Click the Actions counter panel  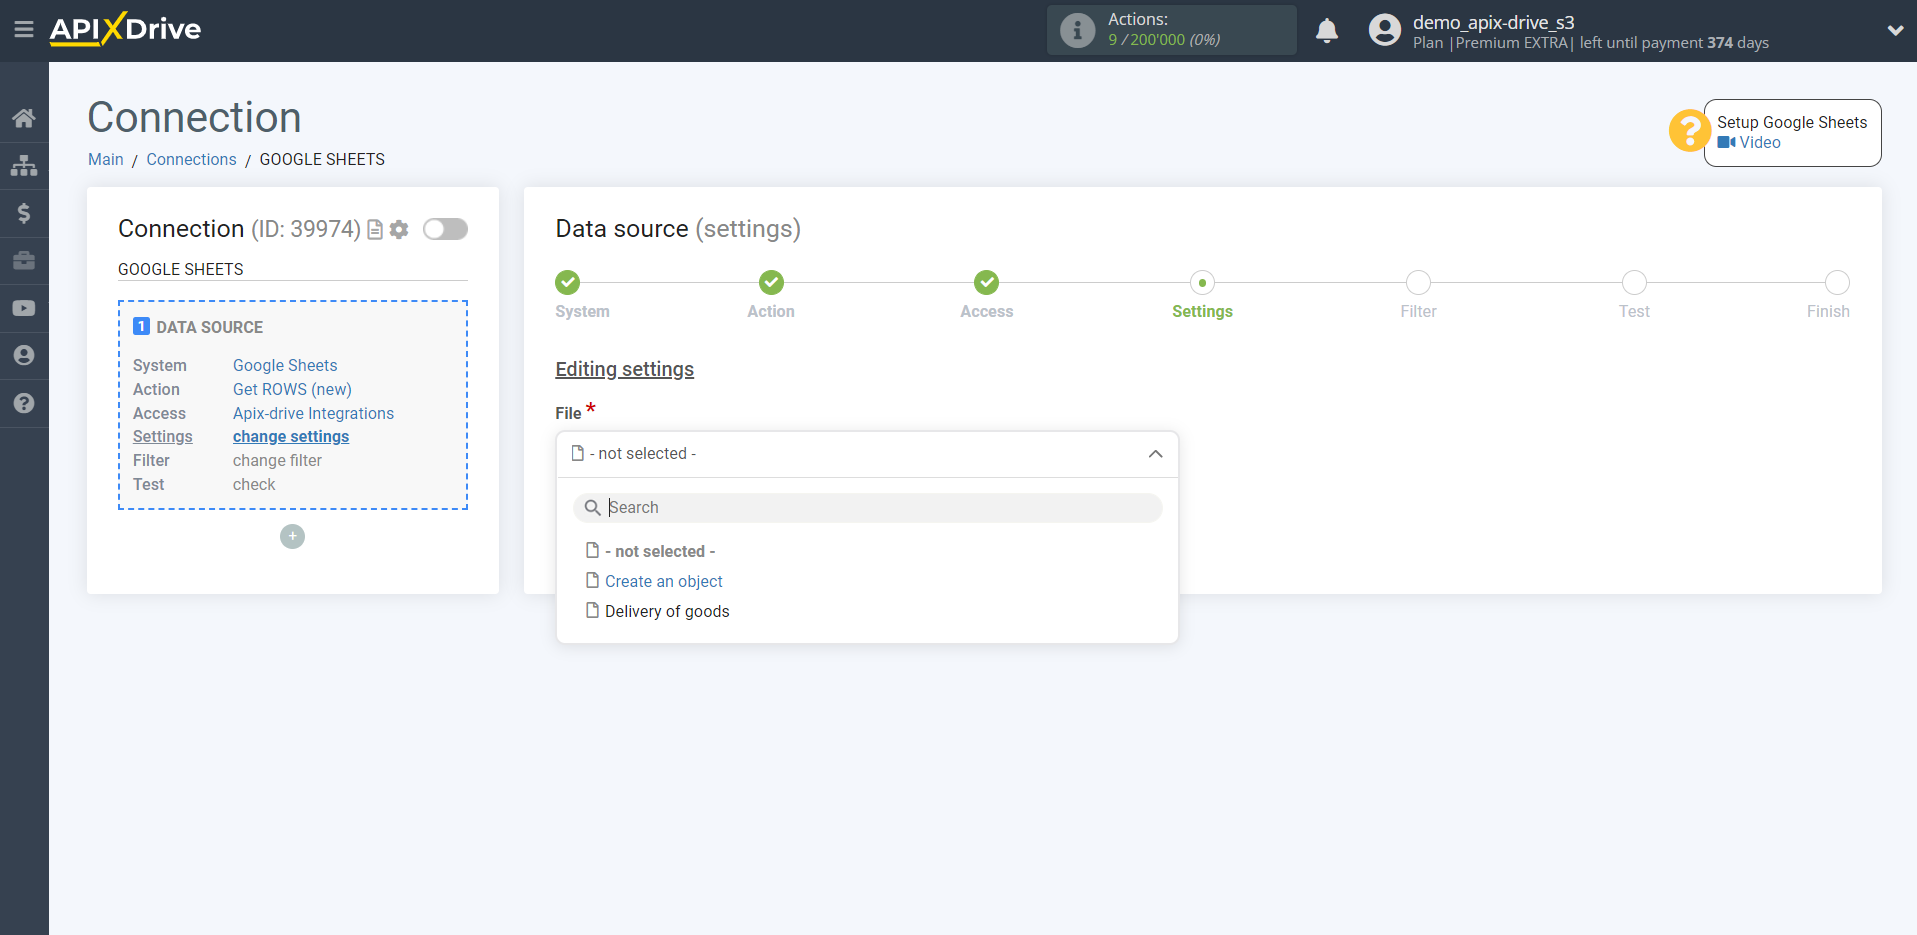(x=1172, y=30)
